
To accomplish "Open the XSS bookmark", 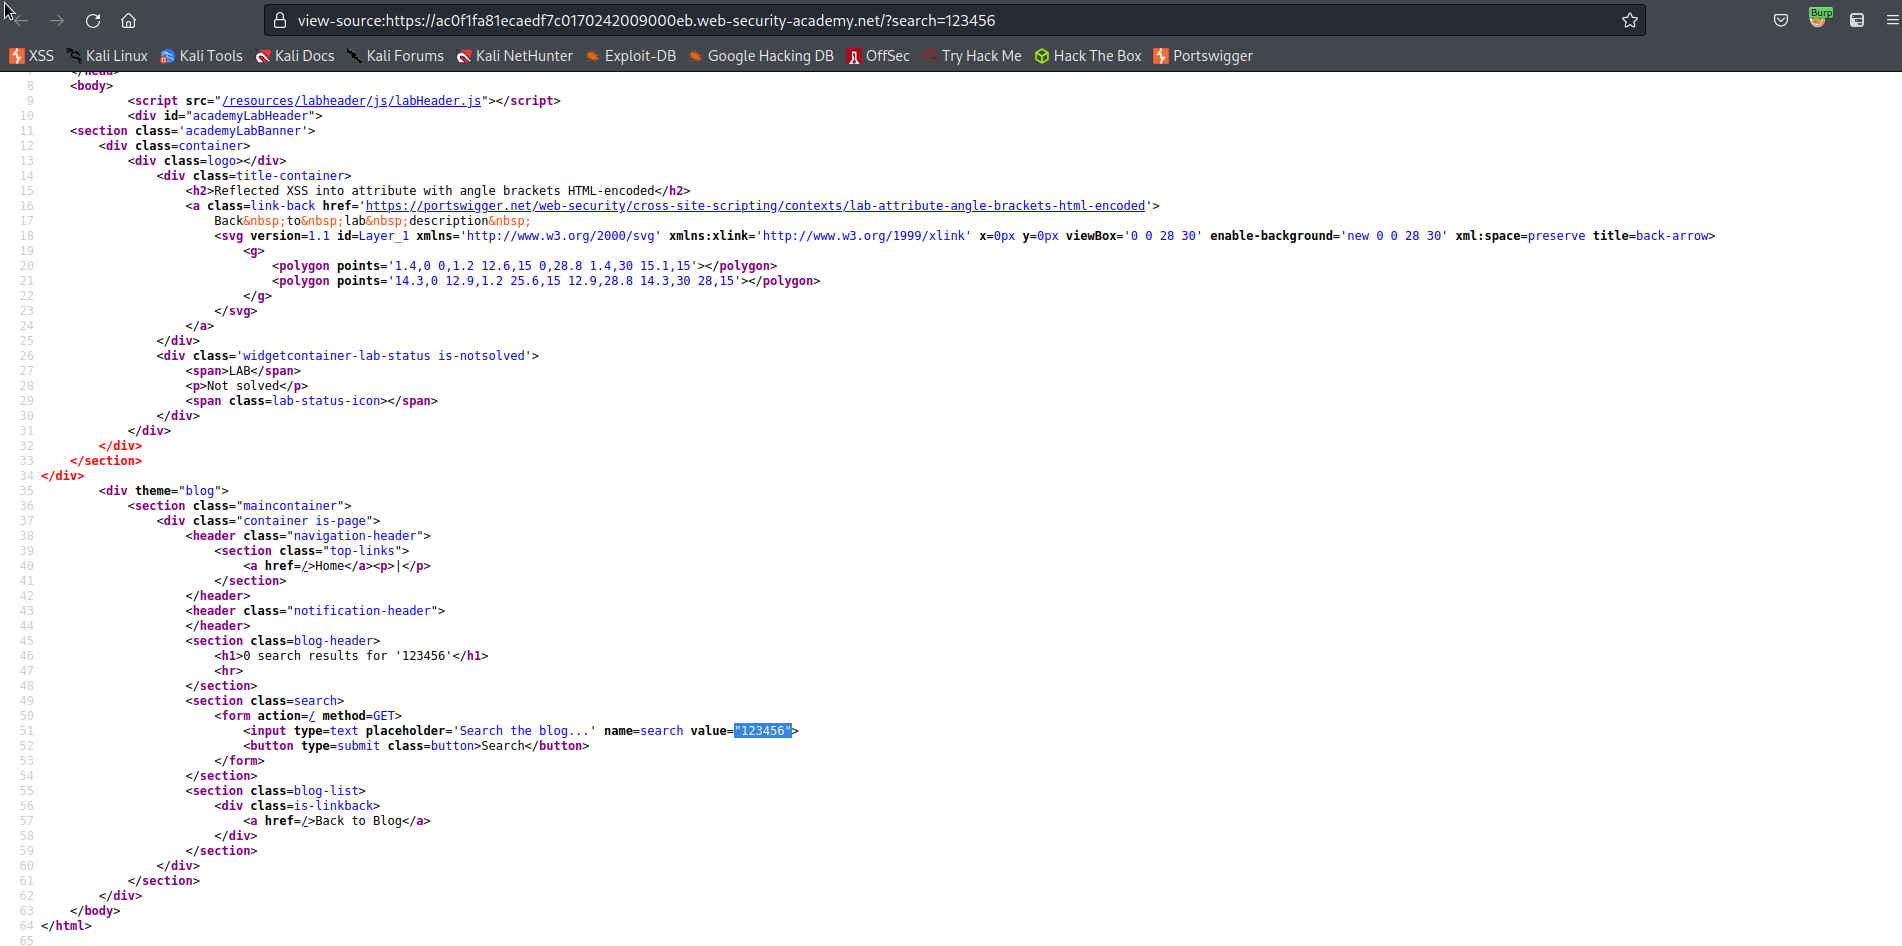I will pos(31,56).
